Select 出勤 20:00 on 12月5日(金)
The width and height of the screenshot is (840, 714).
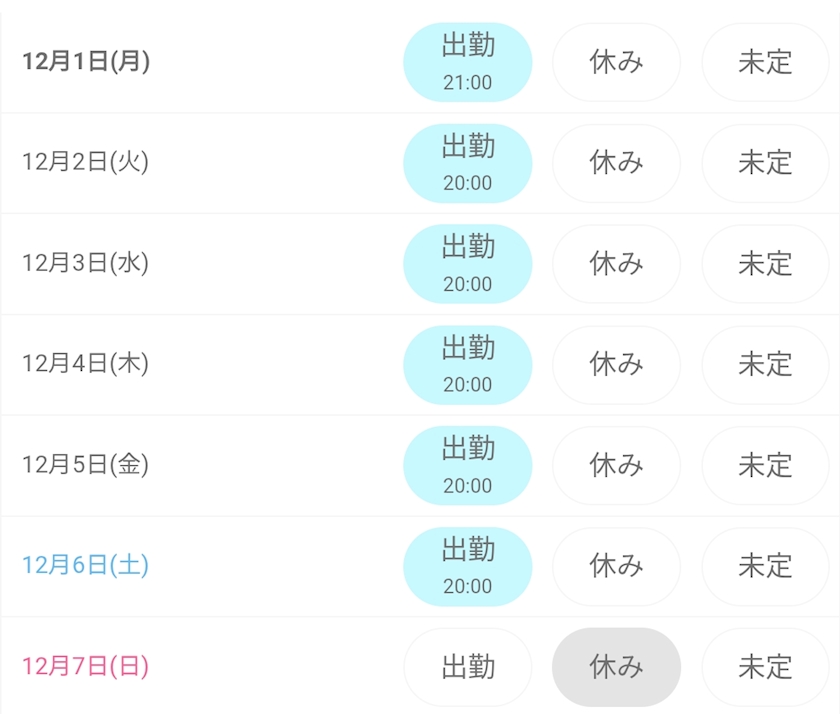coord(467,465)
